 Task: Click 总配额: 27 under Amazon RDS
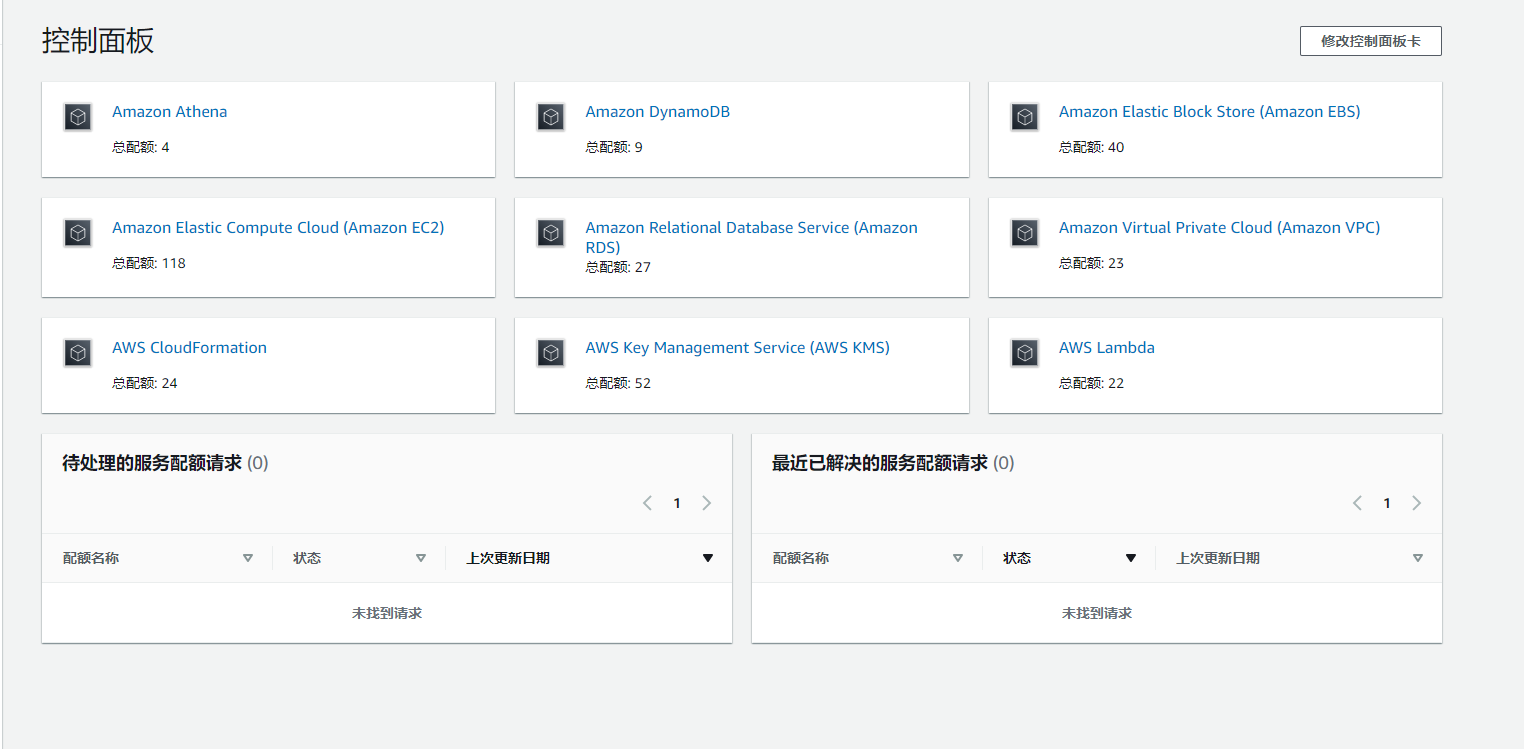(618, 267)
